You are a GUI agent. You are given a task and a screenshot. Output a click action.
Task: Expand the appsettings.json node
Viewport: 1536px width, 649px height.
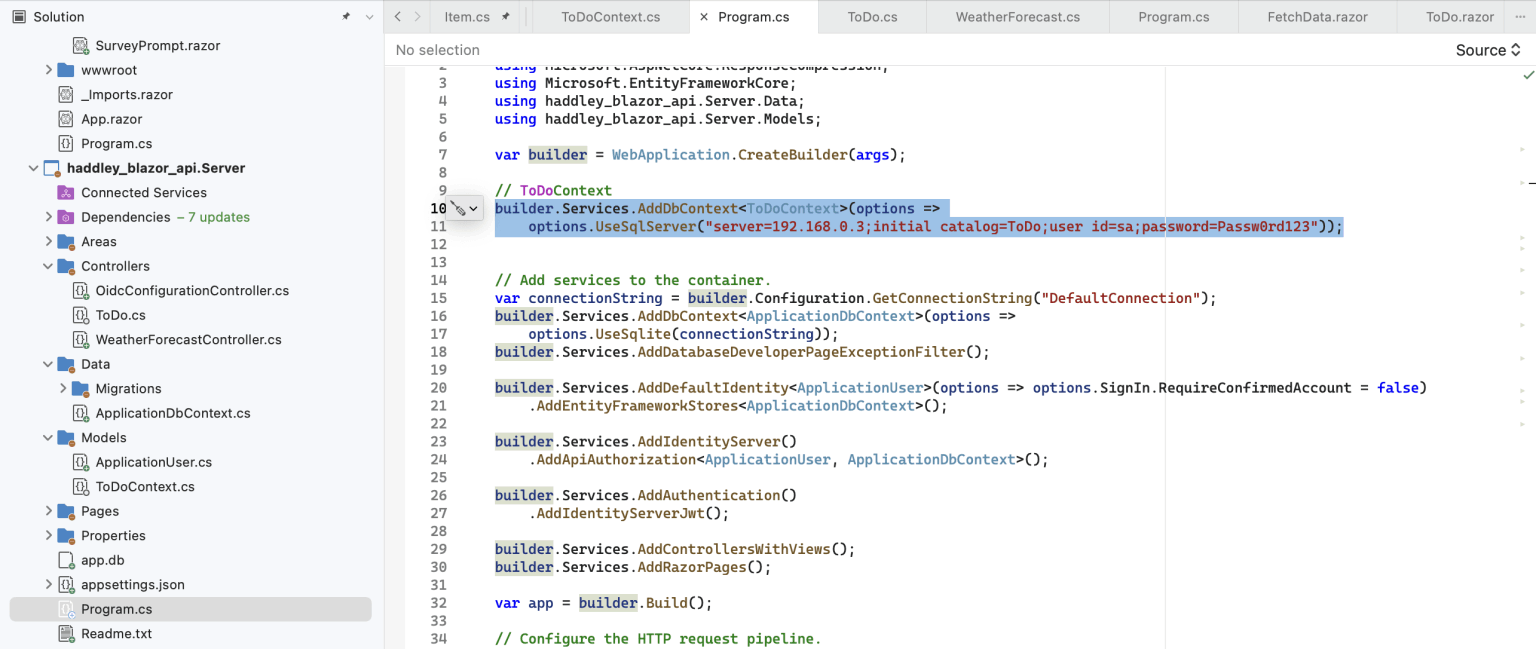click(48, 584)
